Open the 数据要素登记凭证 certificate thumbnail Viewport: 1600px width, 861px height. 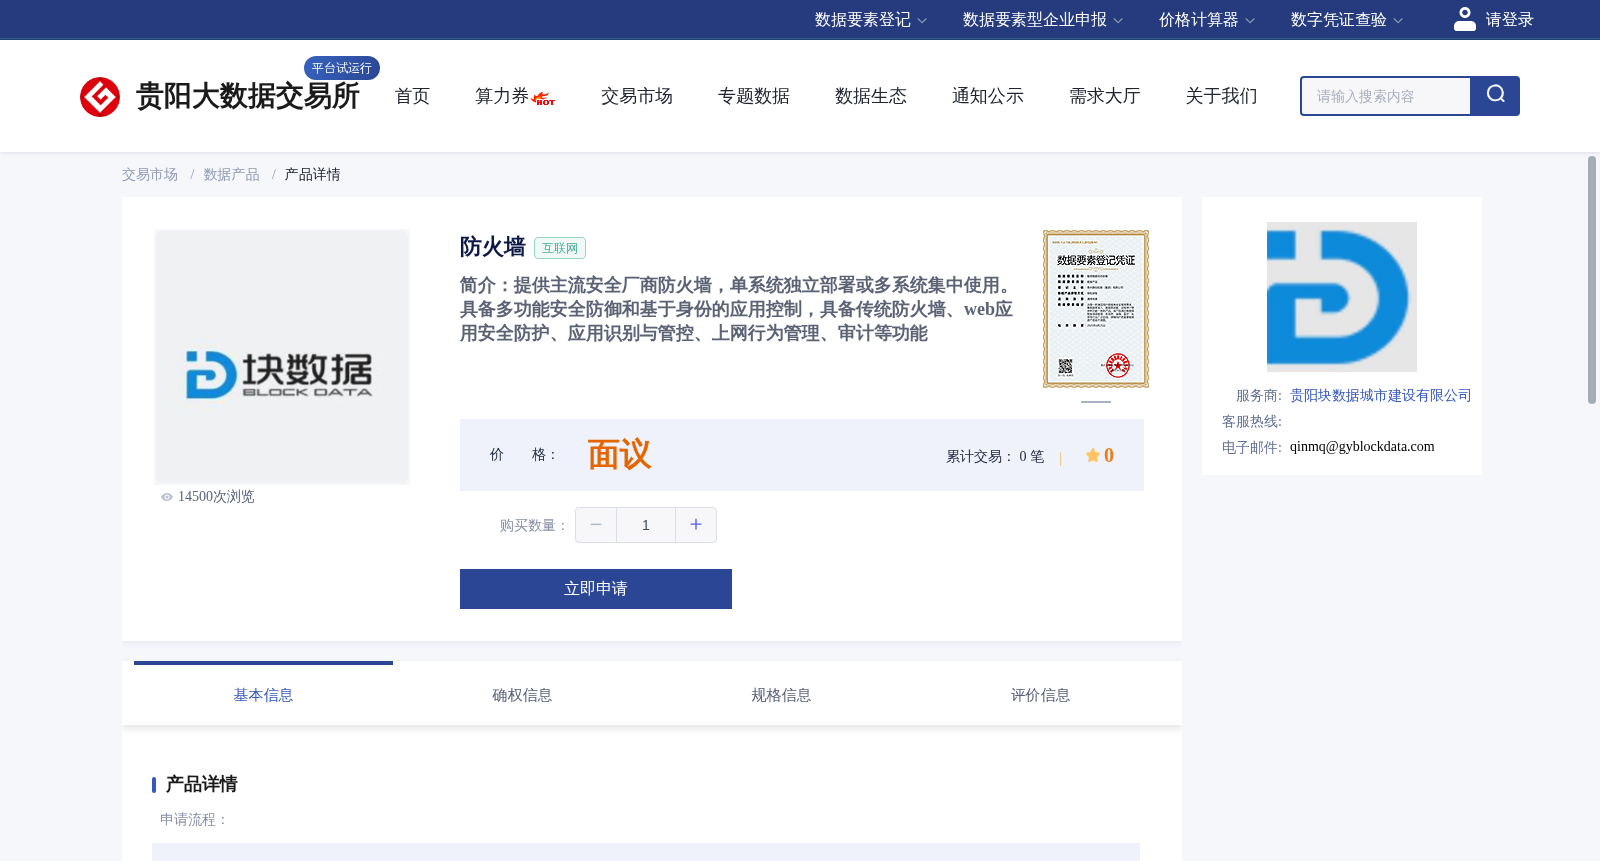[1096, 309]
